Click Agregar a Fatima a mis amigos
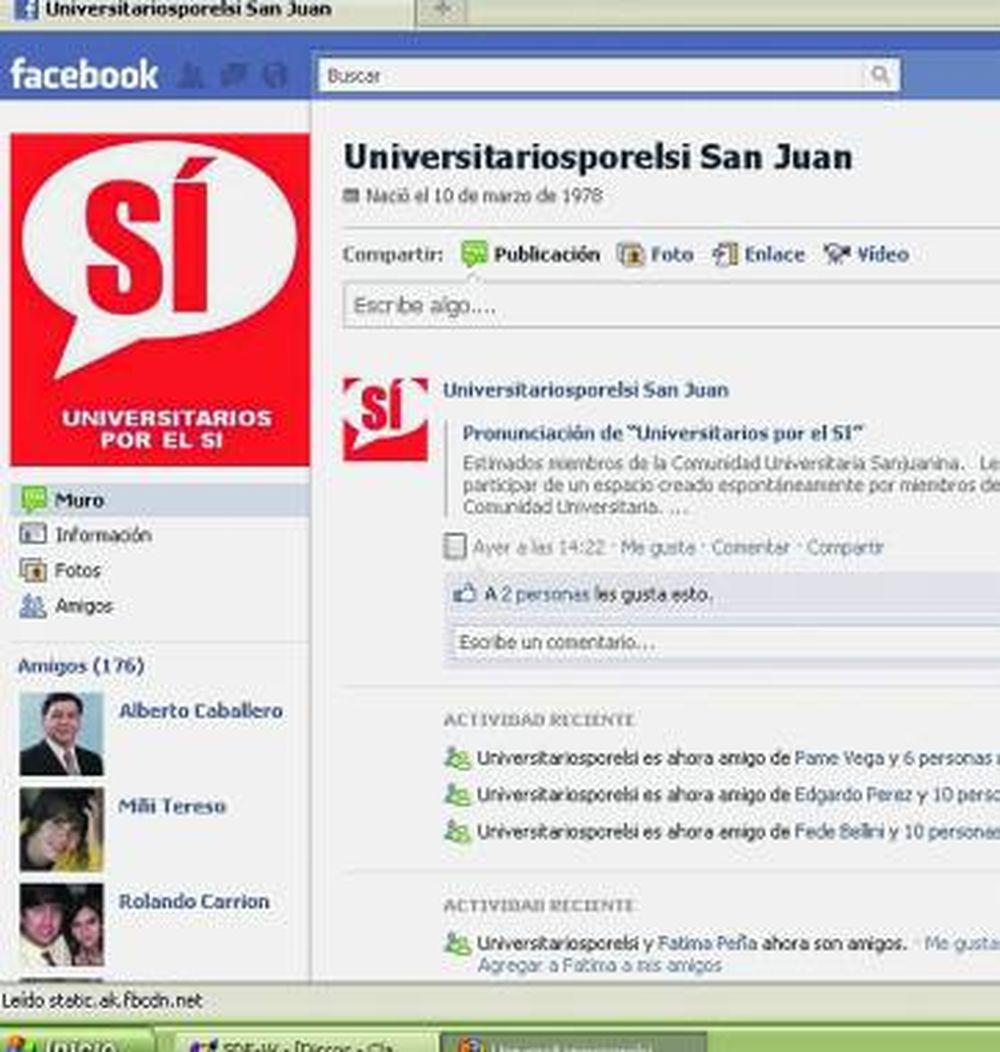Viewport: 1000px width, 1052px height. coord(598,966)
